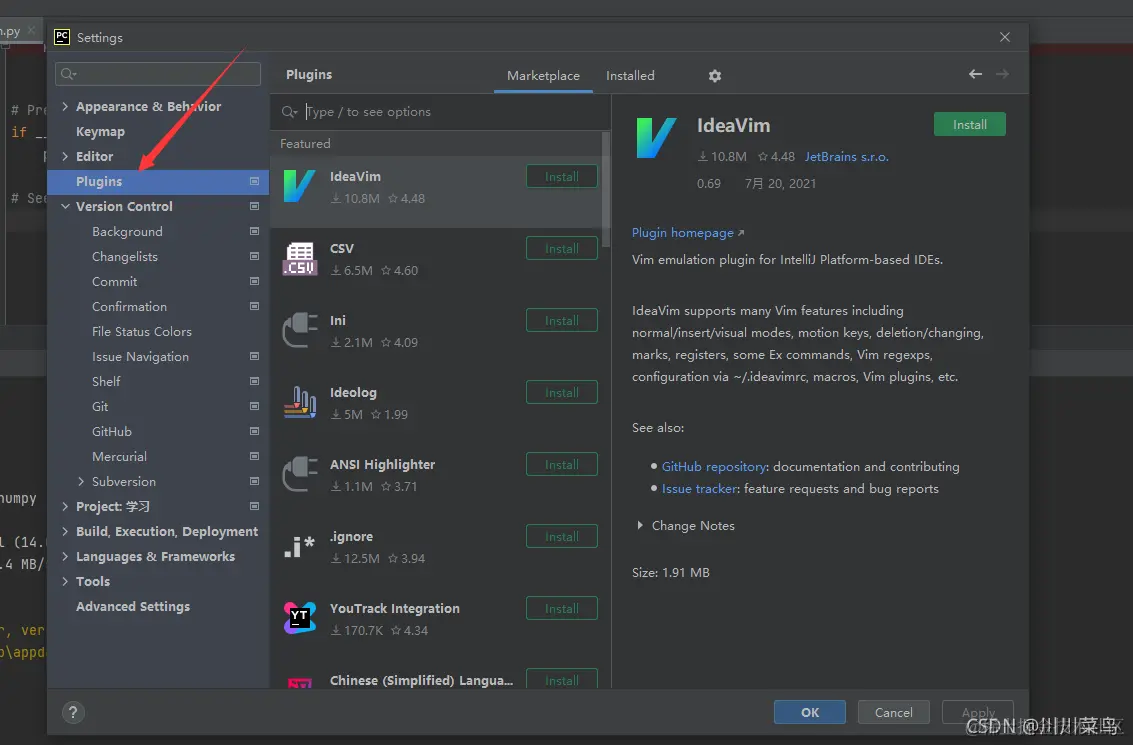Viewport: 1133px width, 745px height.
Task: Install IdeaVim from the details pane
Action: pyautogui.click(x=970, y=124)
